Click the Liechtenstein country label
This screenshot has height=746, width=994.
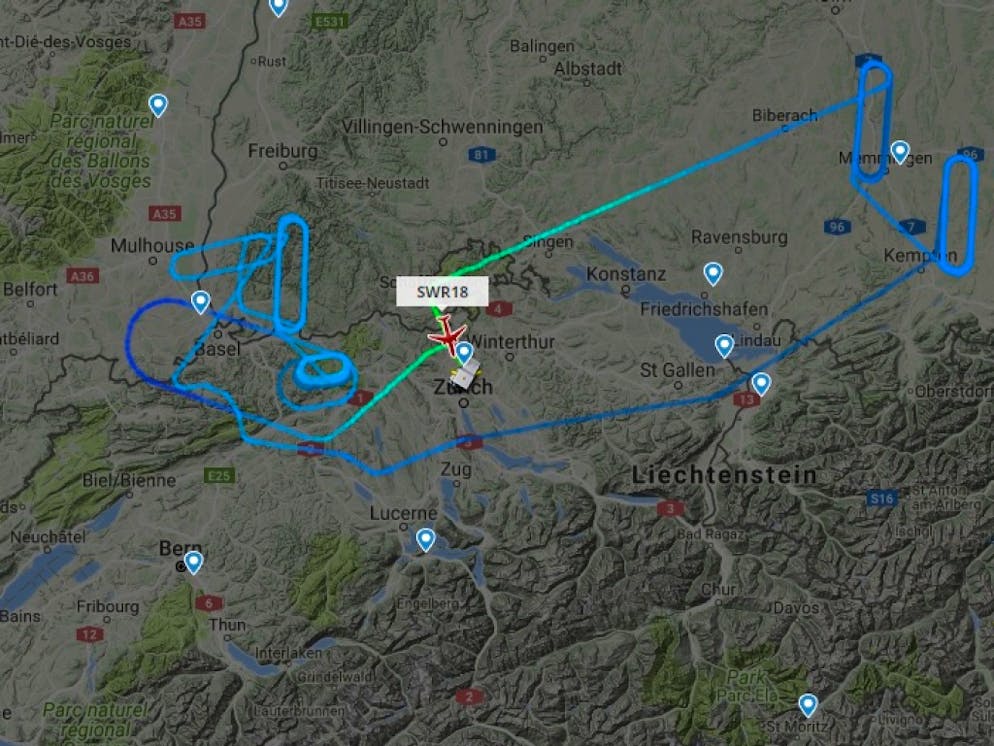[724, 475]
